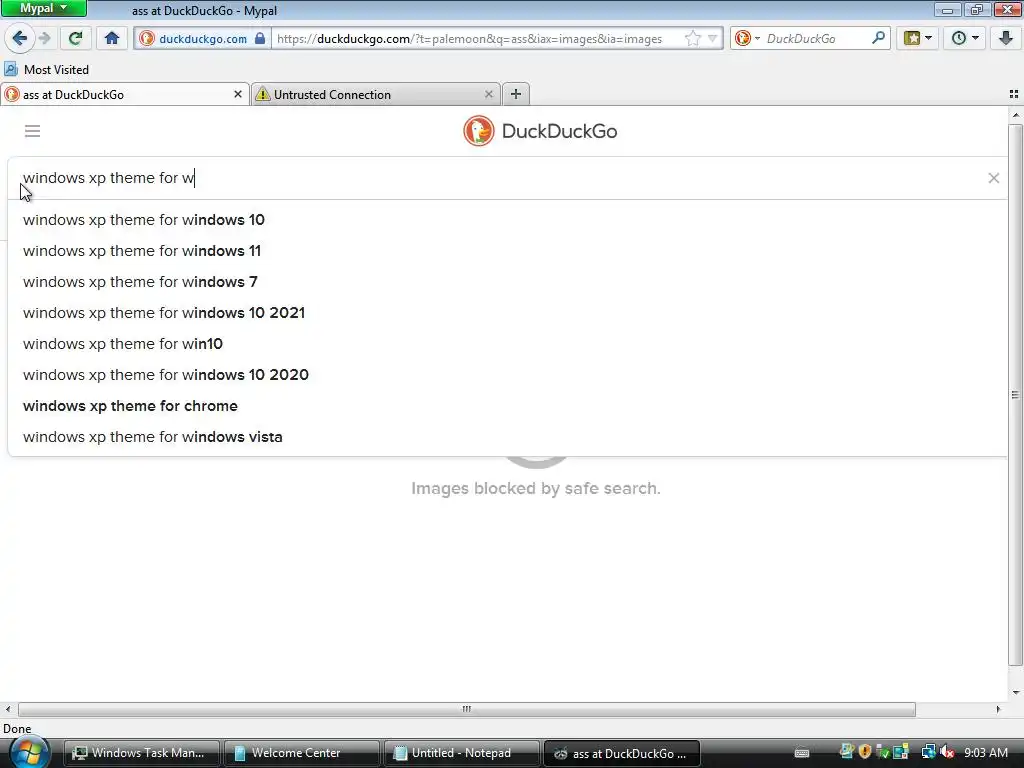Click the duckduckgo.com site identity button
This screenshot has height=768, width=1024.
(202, 39)
